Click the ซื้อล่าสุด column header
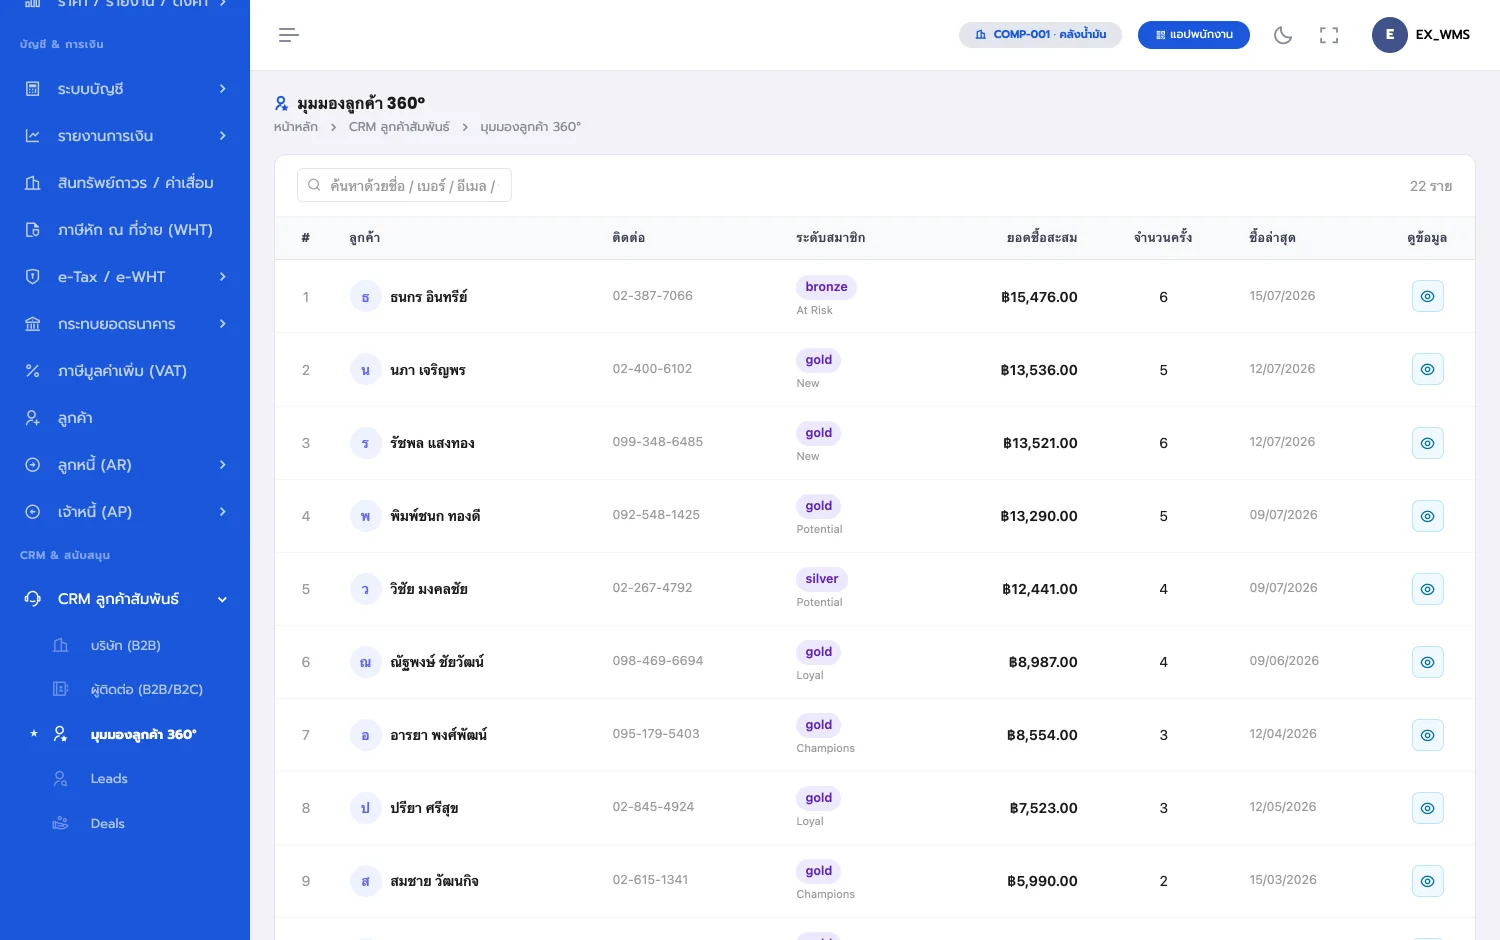Image resolution: width=1500 pixels, height=940 pixels. tap(1272, 238)
